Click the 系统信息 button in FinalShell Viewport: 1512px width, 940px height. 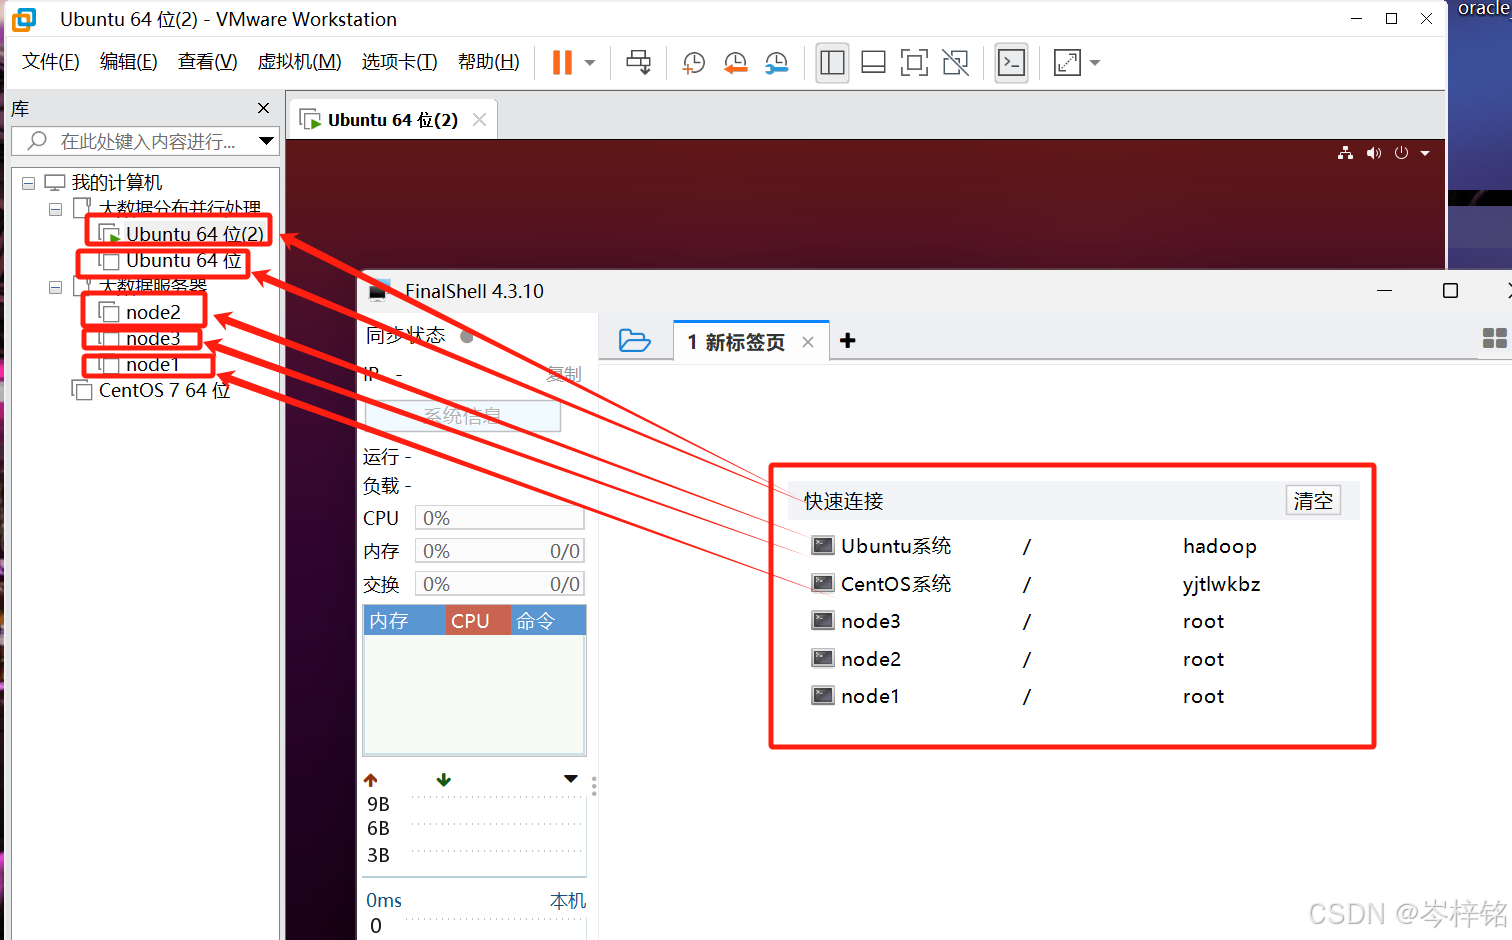pos(463,416)
